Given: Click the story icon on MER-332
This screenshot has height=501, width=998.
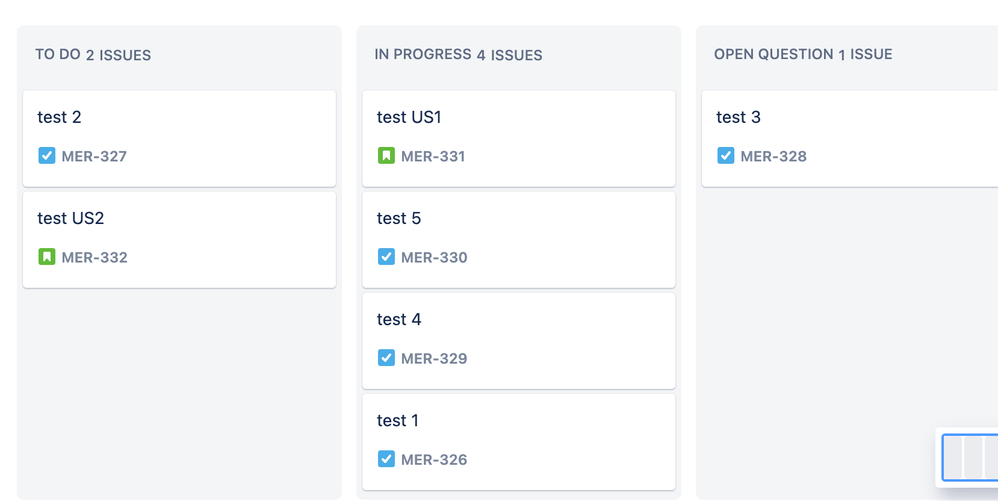Looking at the screenshot, I should click(47, 257).
